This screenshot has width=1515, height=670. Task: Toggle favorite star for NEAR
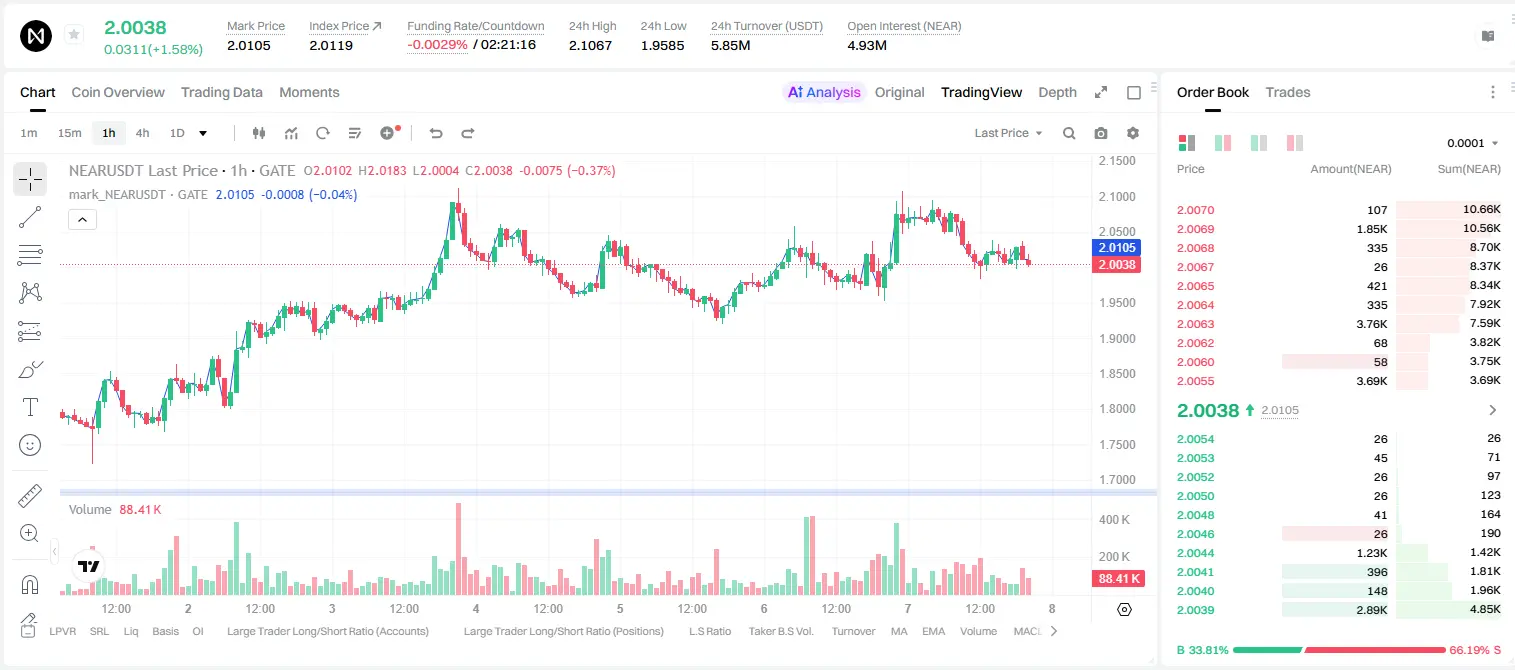[x=74, y=35]
